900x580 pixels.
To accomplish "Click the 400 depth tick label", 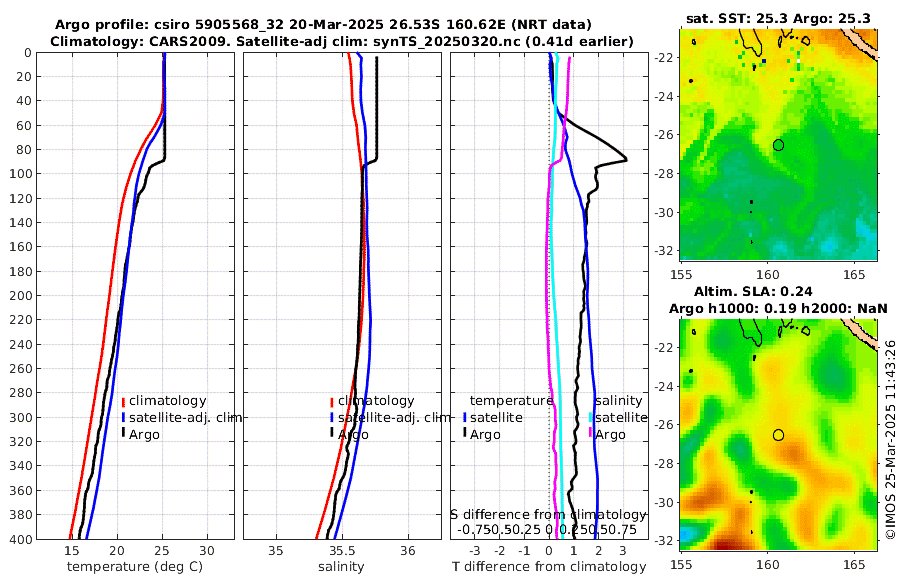I will pyautogui.click(x=20, y=539).
